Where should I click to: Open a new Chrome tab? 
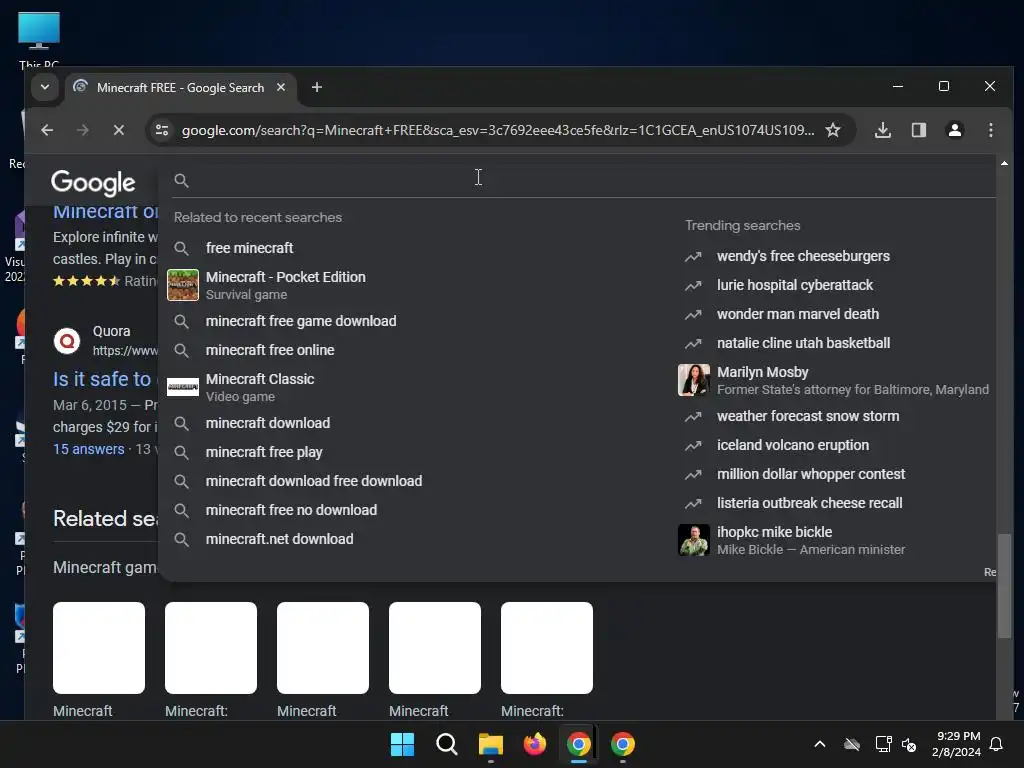pos(317,87)
